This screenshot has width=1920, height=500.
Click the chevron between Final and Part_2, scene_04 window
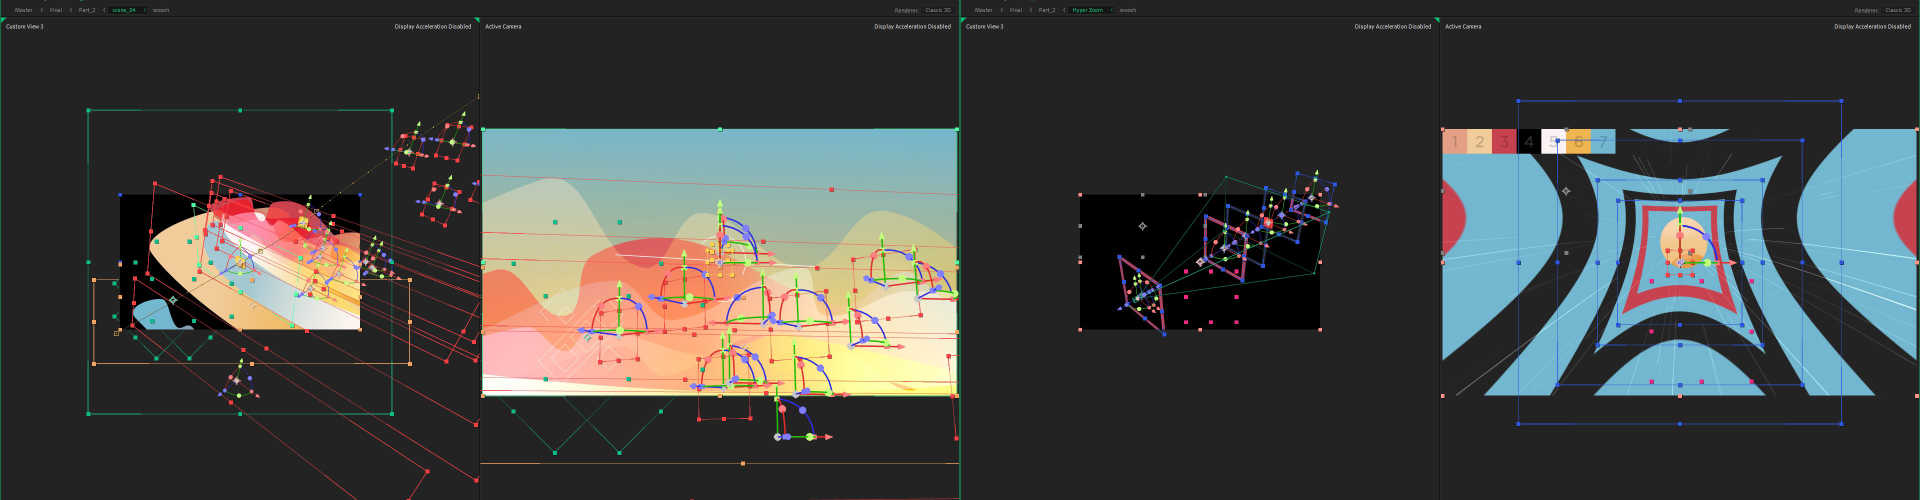click(71, 10)
